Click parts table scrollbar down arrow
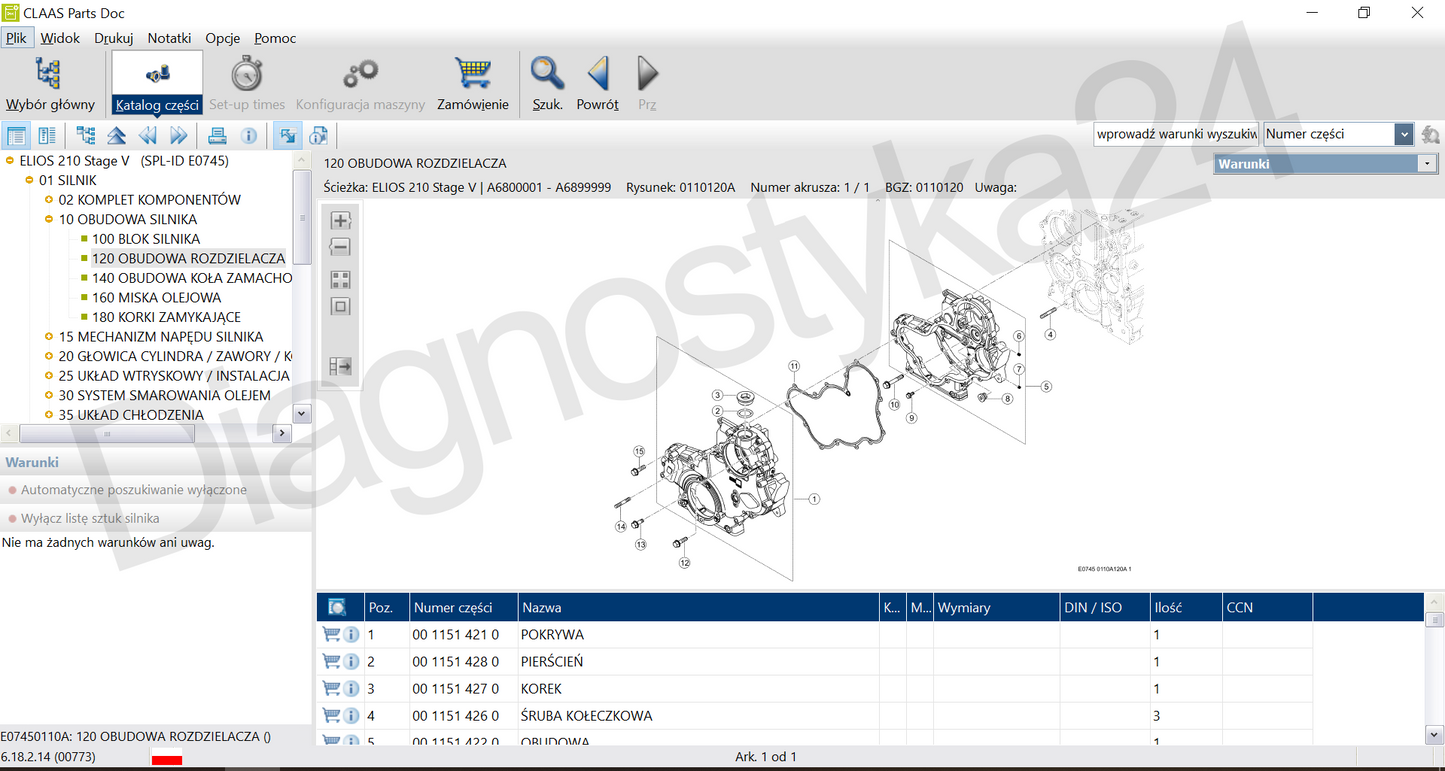1445x771 pixels. pyautogui.click(x=1435, y=734)
